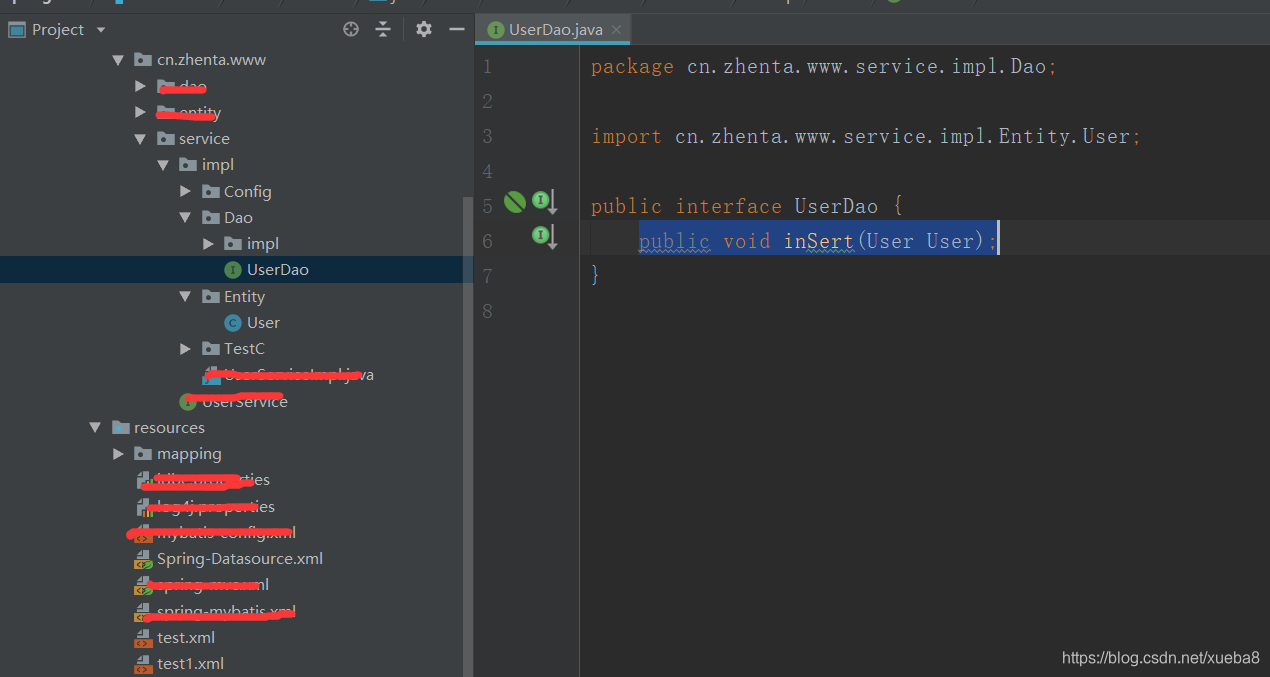1270x677 pixels.
Task: Open Project panel settings gear
Action: pos(424,29)
